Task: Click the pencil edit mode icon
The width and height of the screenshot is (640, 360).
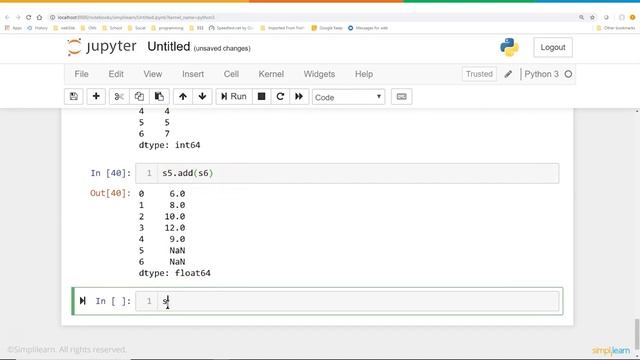Action: [508, 74]
